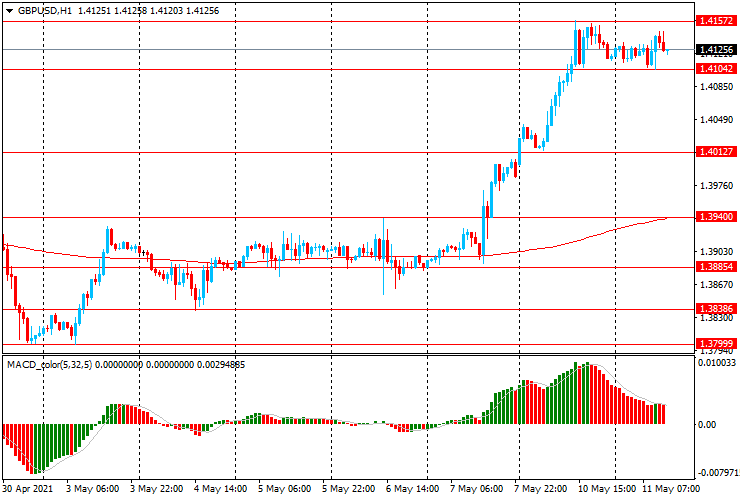Click the 1.37999 level price tag
The width and height of the screenshot is (740, 500).
pyautogui.click(x=716, y=343)
